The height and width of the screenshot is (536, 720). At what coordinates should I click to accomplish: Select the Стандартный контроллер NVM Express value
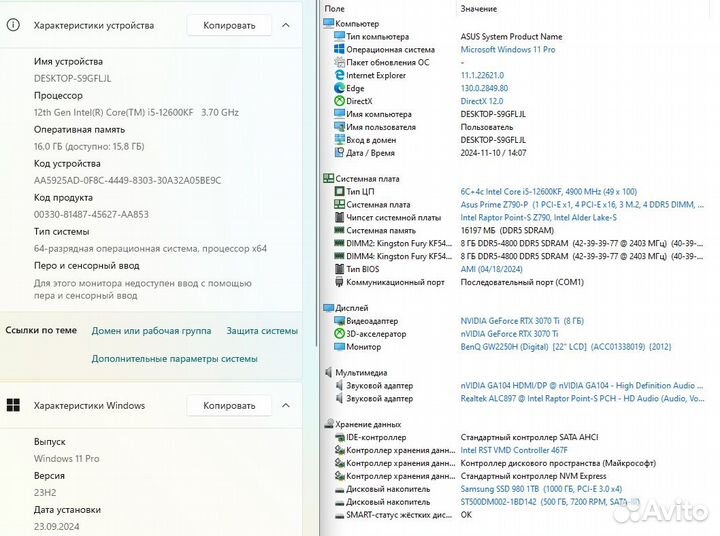(533, 476)
